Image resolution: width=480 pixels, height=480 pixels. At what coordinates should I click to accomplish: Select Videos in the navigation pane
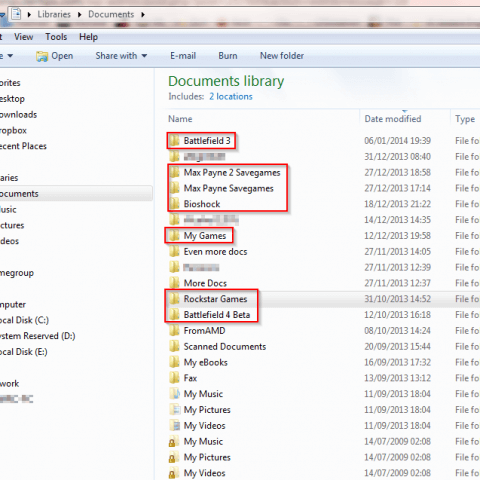coord(9,241)
